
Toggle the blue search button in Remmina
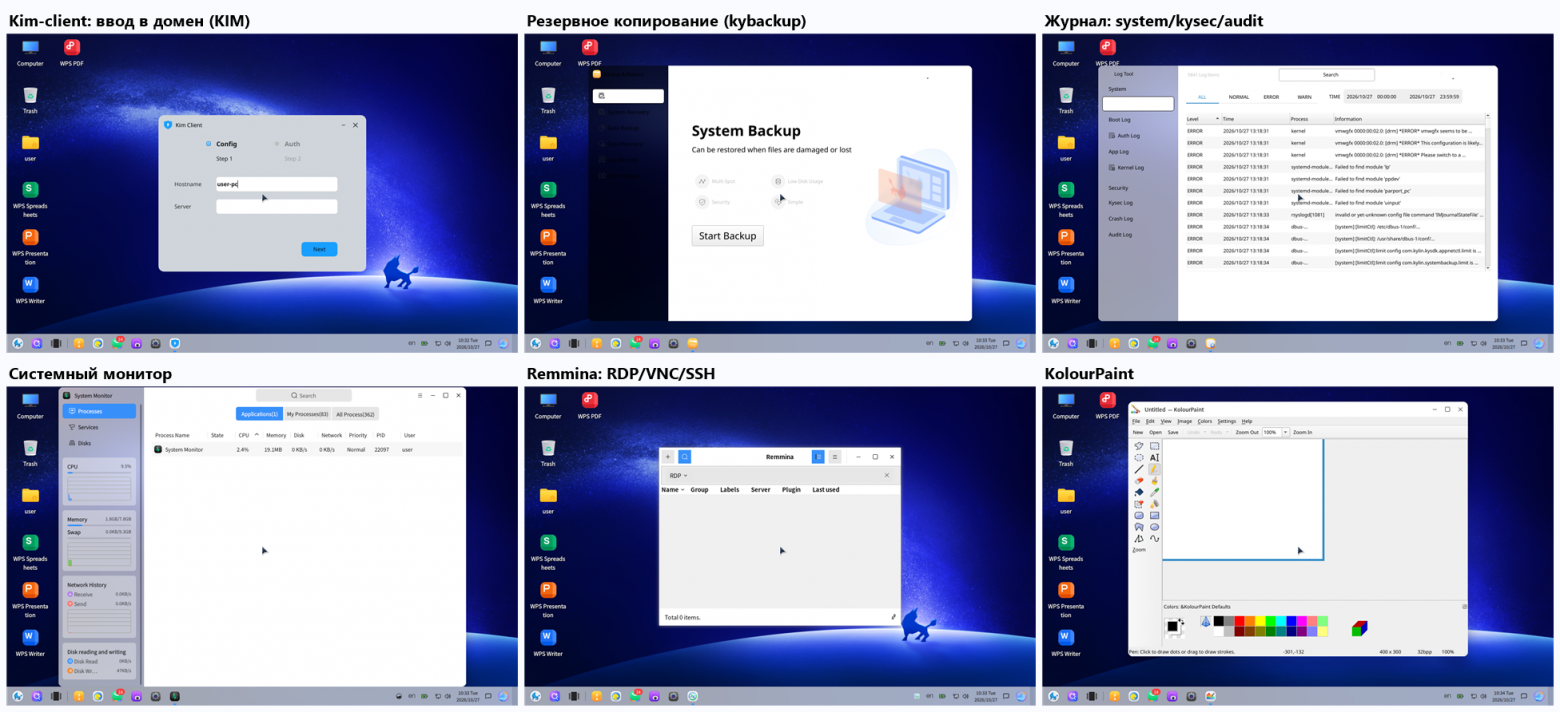click(685, 457)
